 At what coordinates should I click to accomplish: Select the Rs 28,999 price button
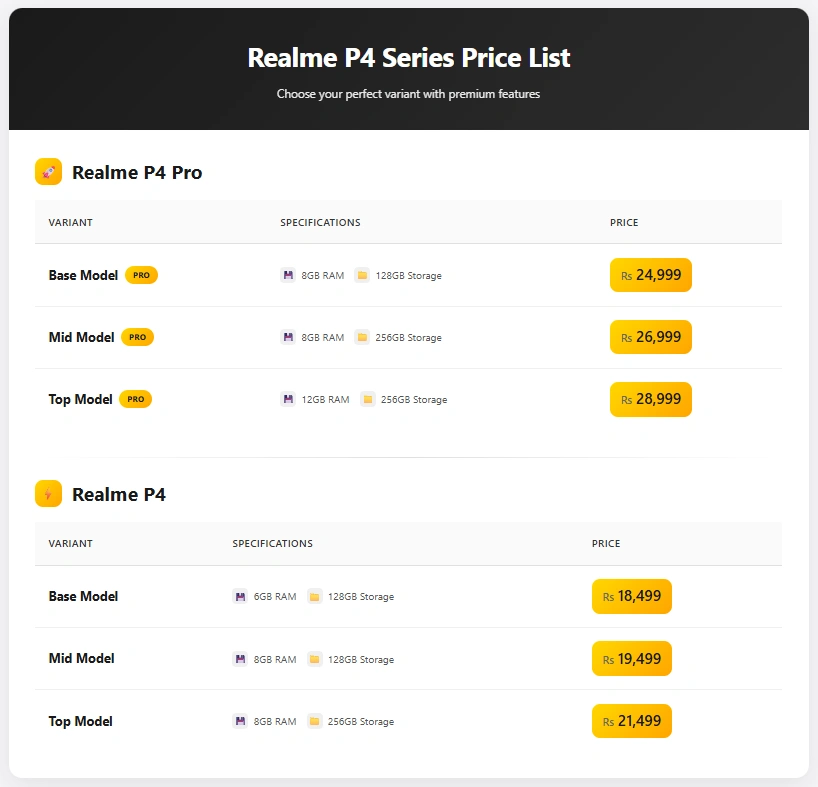point(651,399)
